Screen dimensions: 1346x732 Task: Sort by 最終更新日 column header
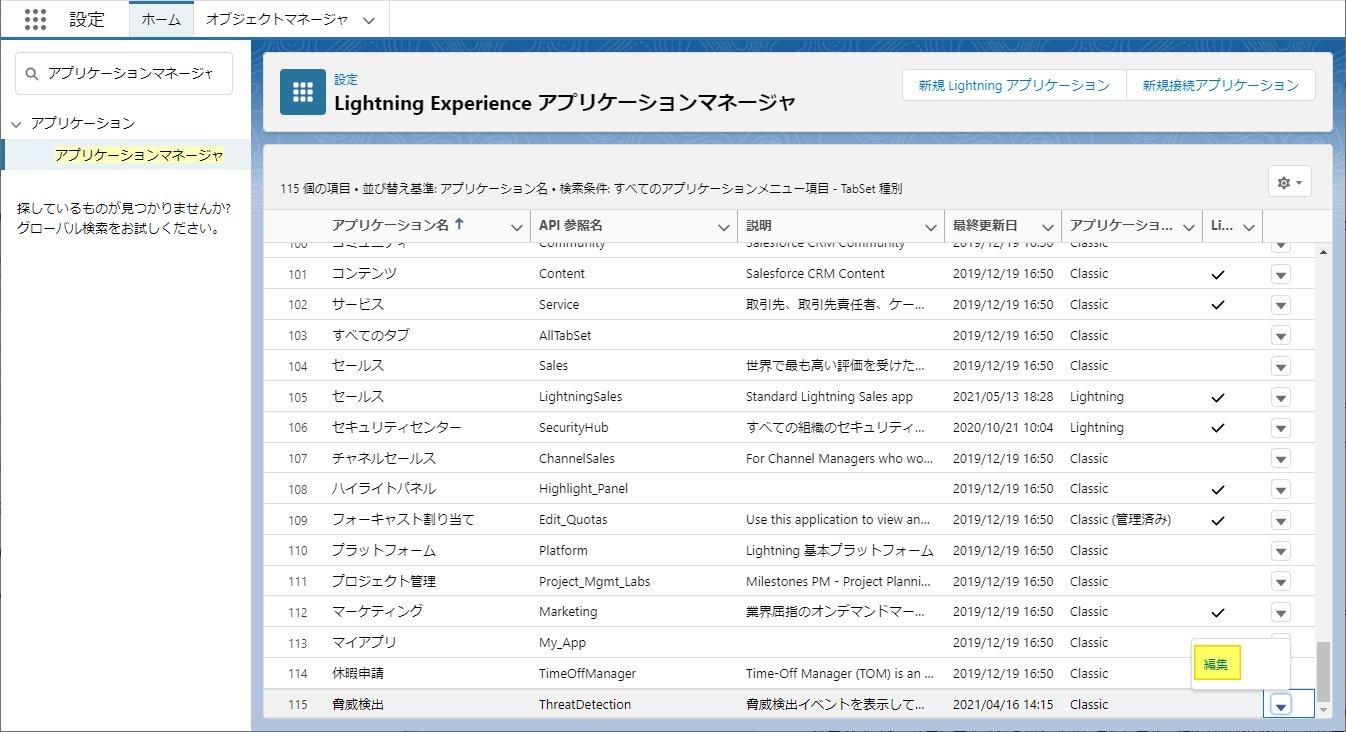click(x=985, y=226)
